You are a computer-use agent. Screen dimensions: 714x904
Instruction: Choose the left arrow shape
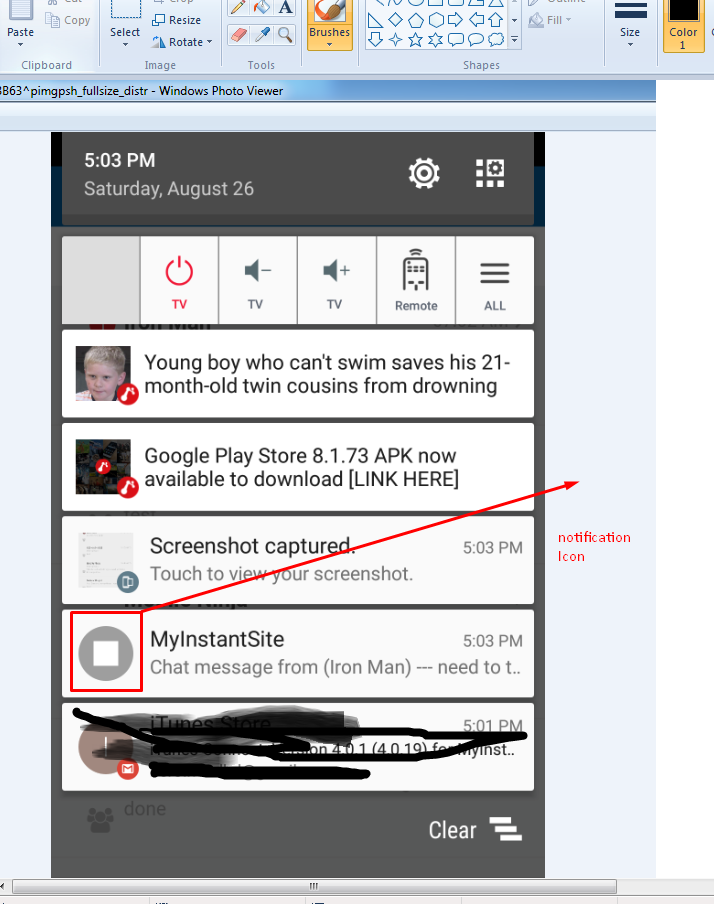(x=476, y=20)
